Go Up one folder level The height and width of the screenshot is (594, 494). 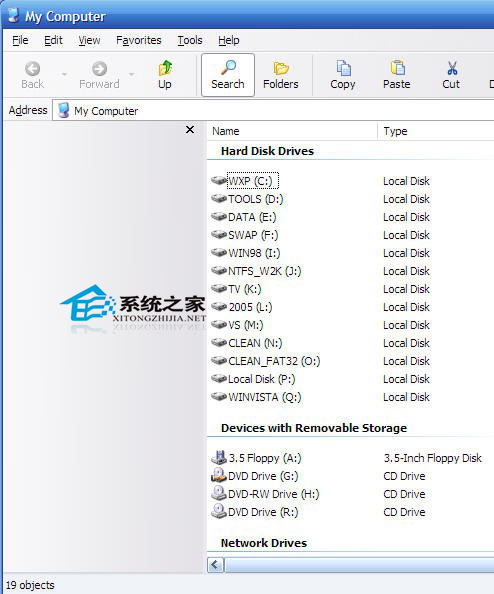pyautogui.click(x=165, y=75)
